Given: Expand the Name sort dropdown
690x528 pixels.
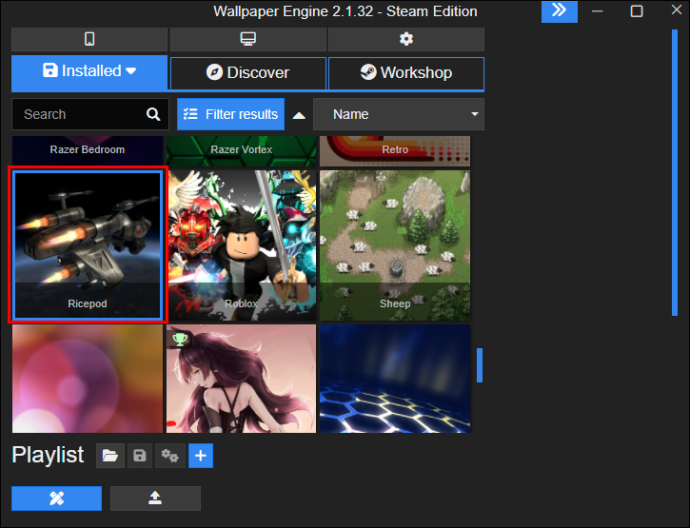Looking at the screenshot, I should (x=398, y=114).
